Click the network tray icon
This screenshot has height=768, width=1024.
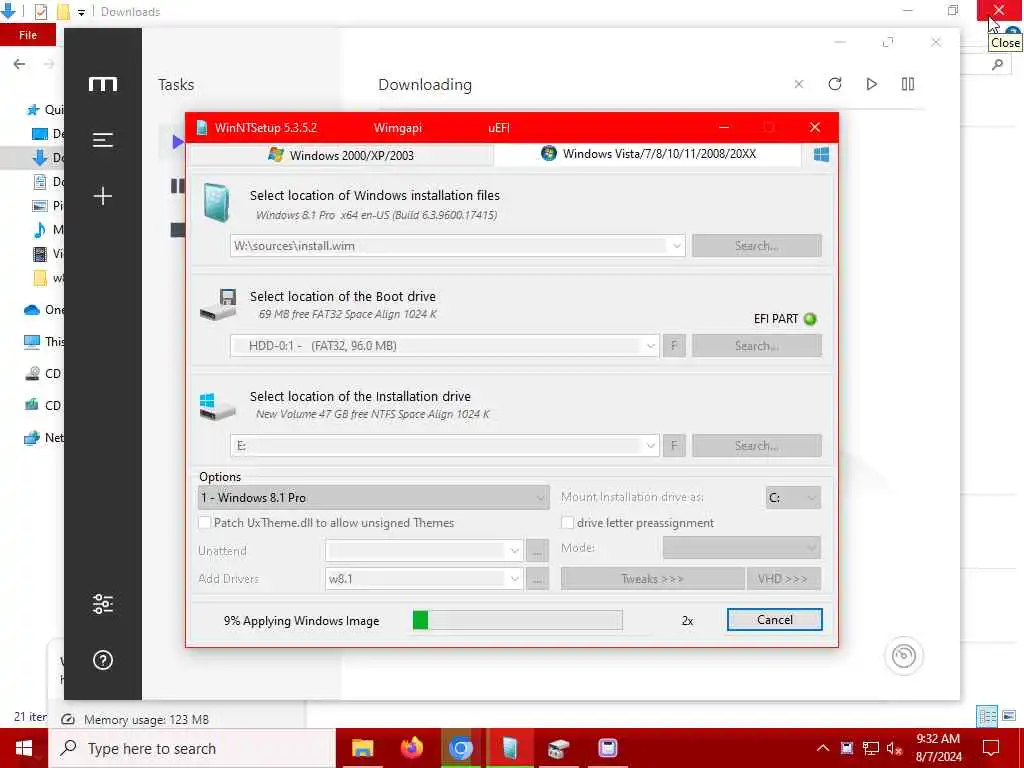point(871,748)
